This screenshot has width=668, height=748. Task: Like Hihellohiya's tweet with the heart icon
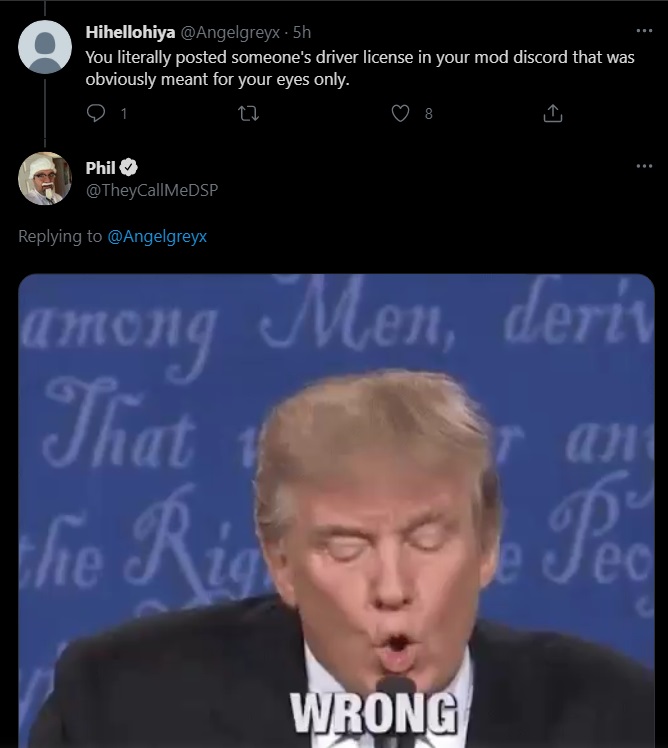(400, 113)
